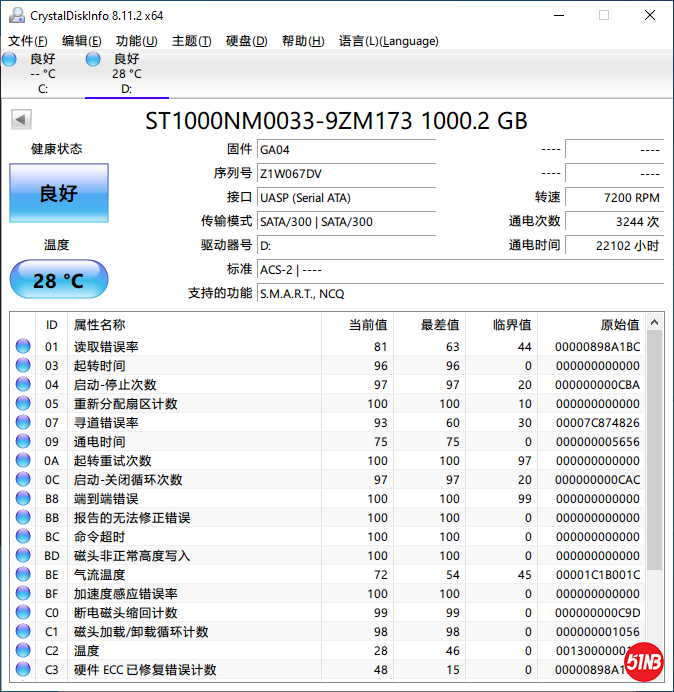674x692 pixels.
Task: Click the C: drive status orb icon
Action: click(x=10, y=59)
